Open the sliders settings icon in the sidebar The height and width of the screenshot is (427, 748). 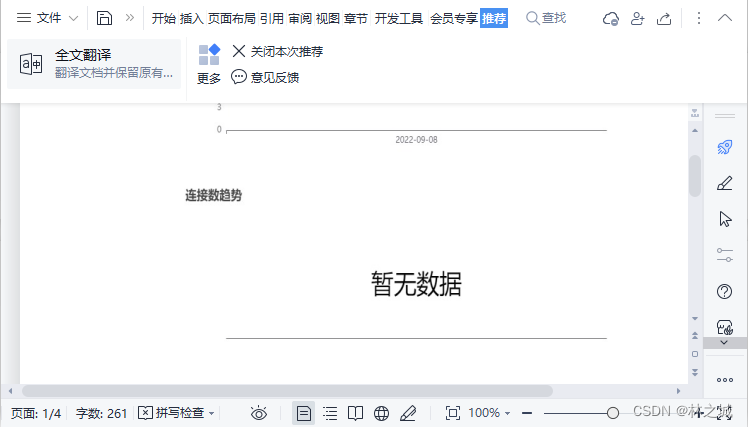(x=725, y=255)
